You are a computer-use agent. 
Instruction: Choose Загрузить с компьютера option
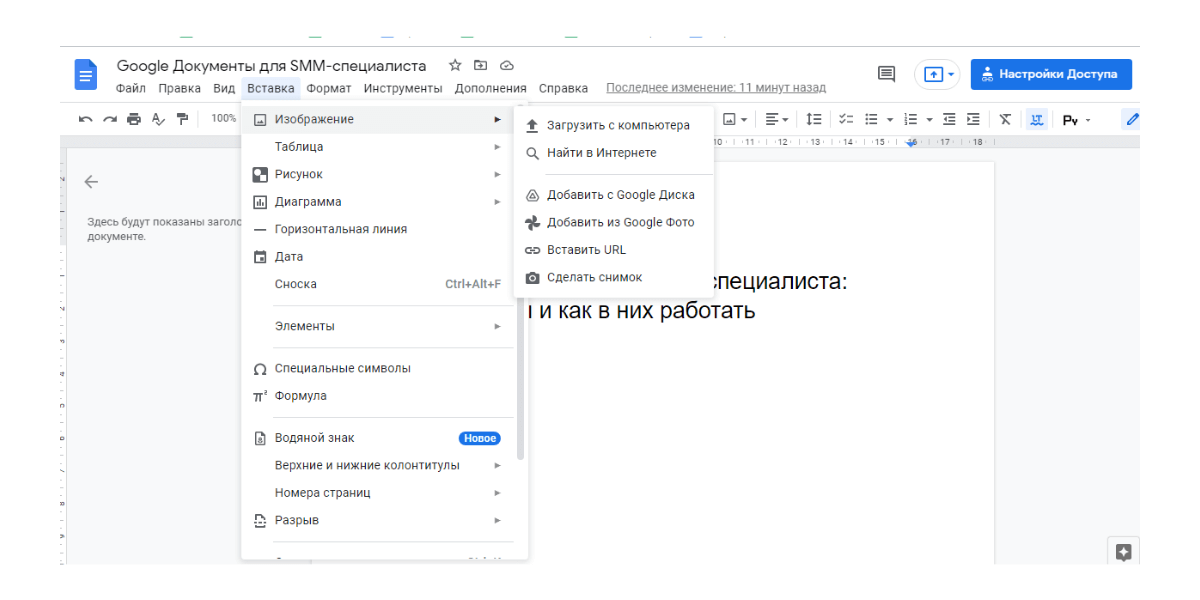point(617,126)
